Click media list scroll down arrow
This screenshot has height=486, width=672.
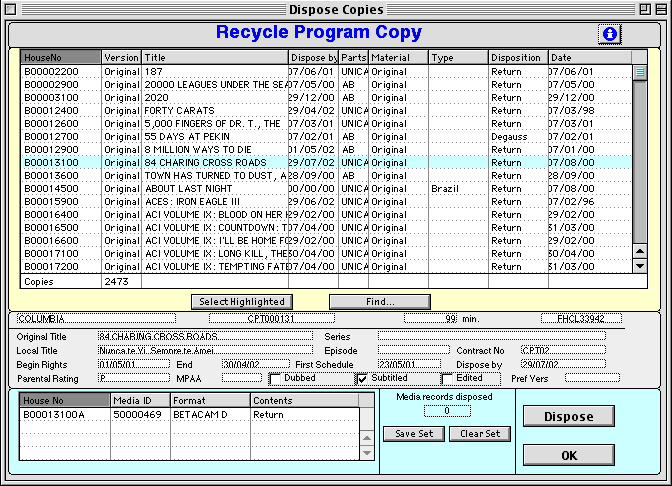click(367, 453)
